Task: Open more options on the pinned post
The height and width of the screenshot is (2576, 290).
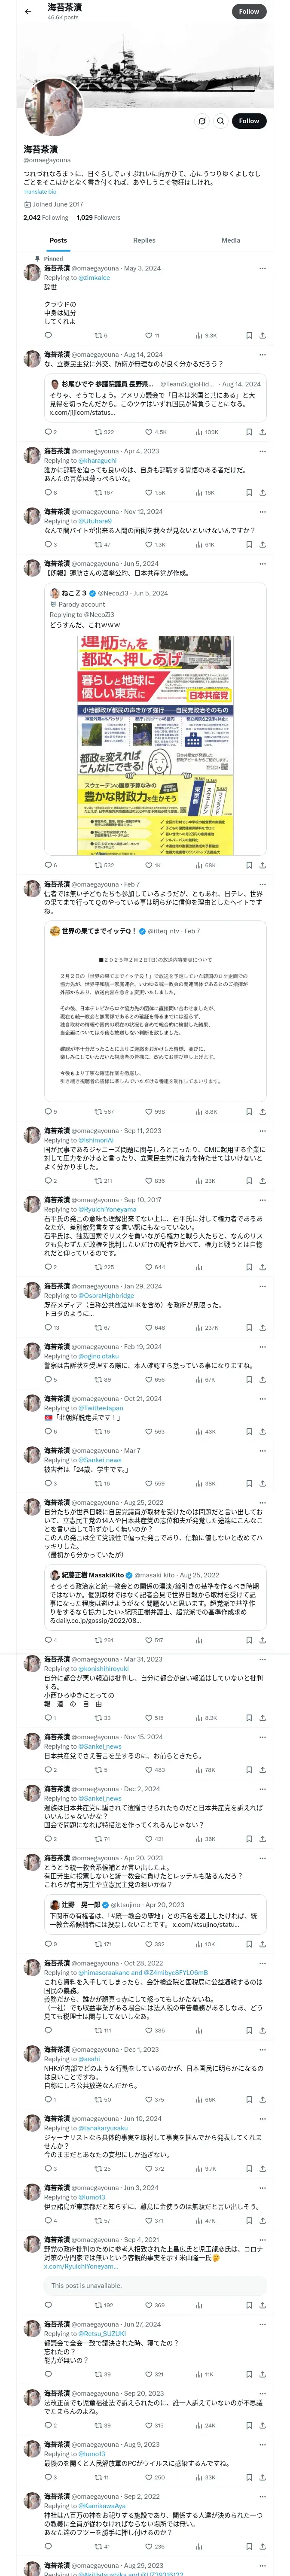Action: (262, 268)
